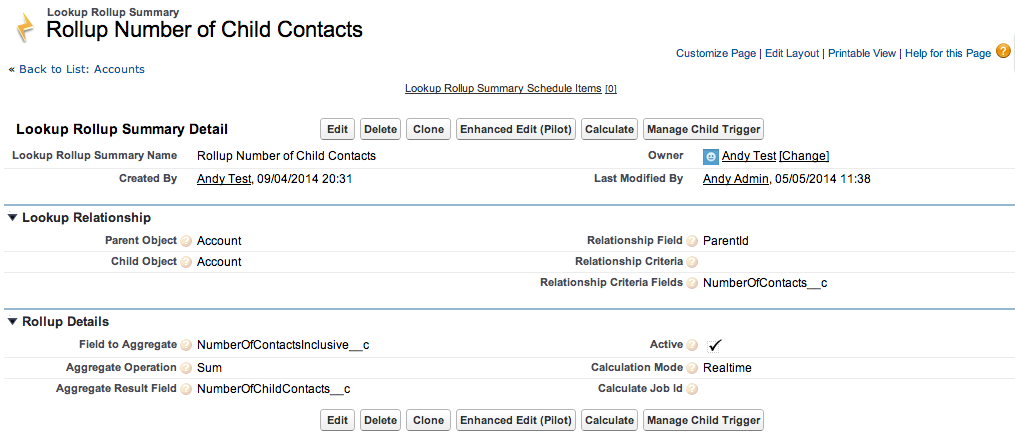This screenshot has width=1015, height=437.
Task: Click help bubble next to Aggregate Operation
Action: point(187,368)
